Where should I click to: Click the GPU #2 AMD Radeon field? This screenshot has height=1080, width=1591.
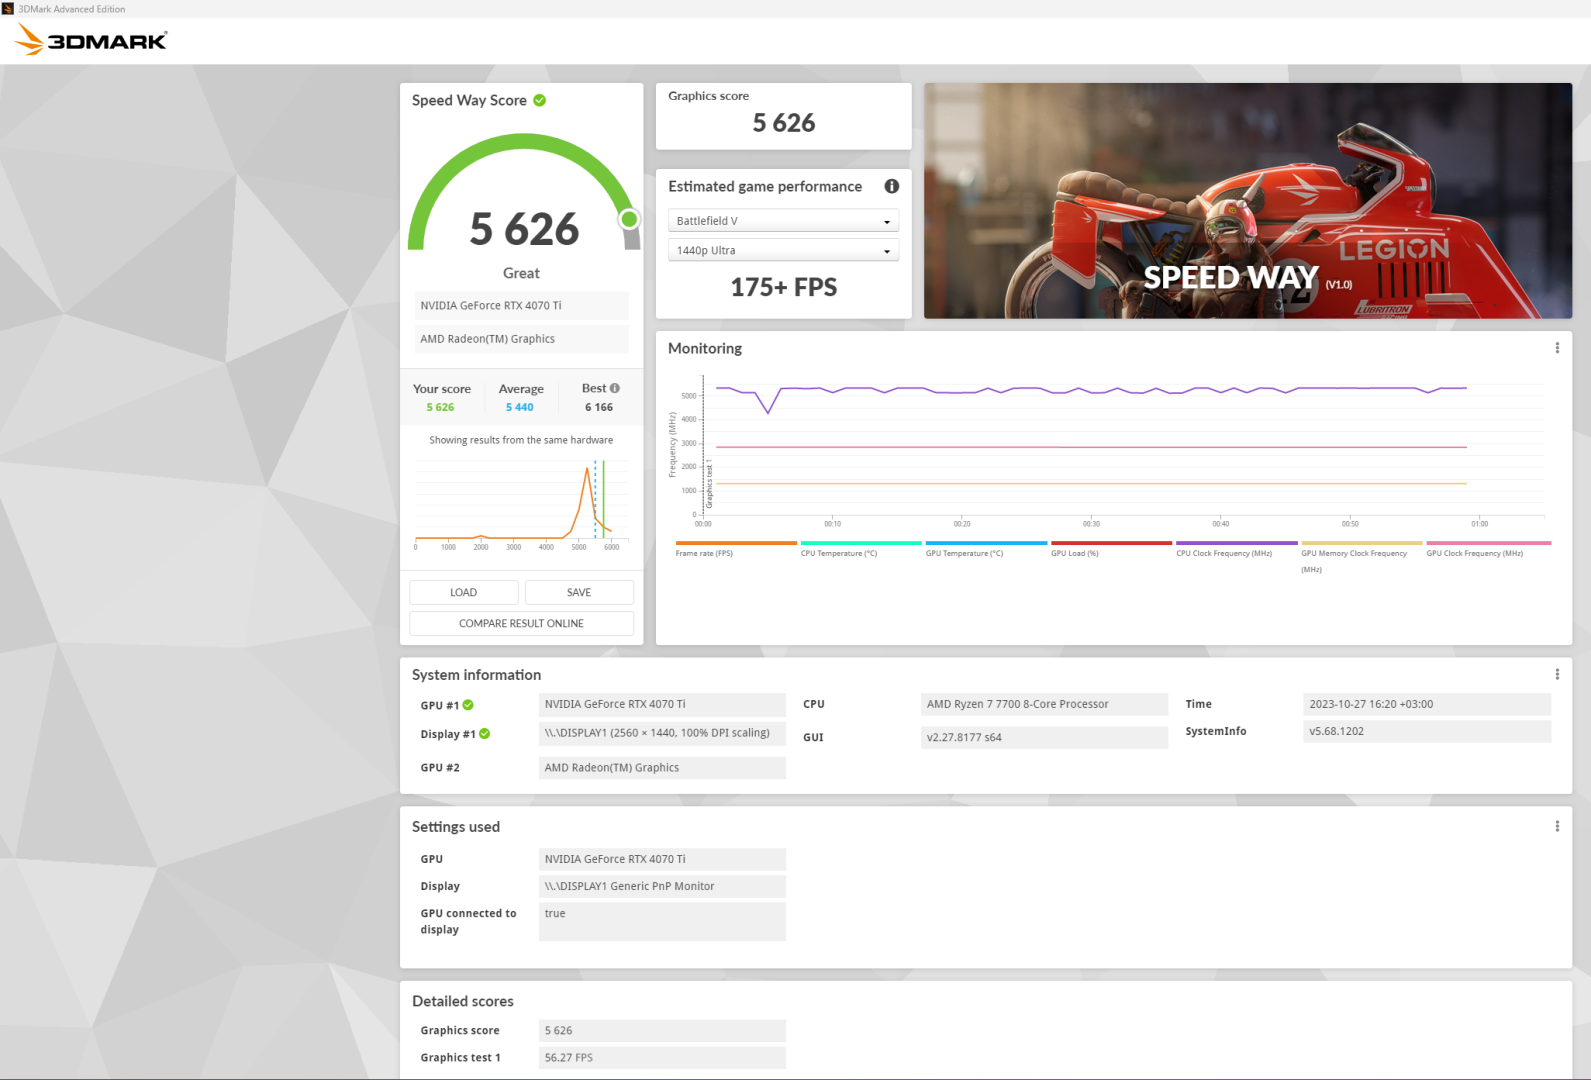pyautogui.click(x=662, y=767)
